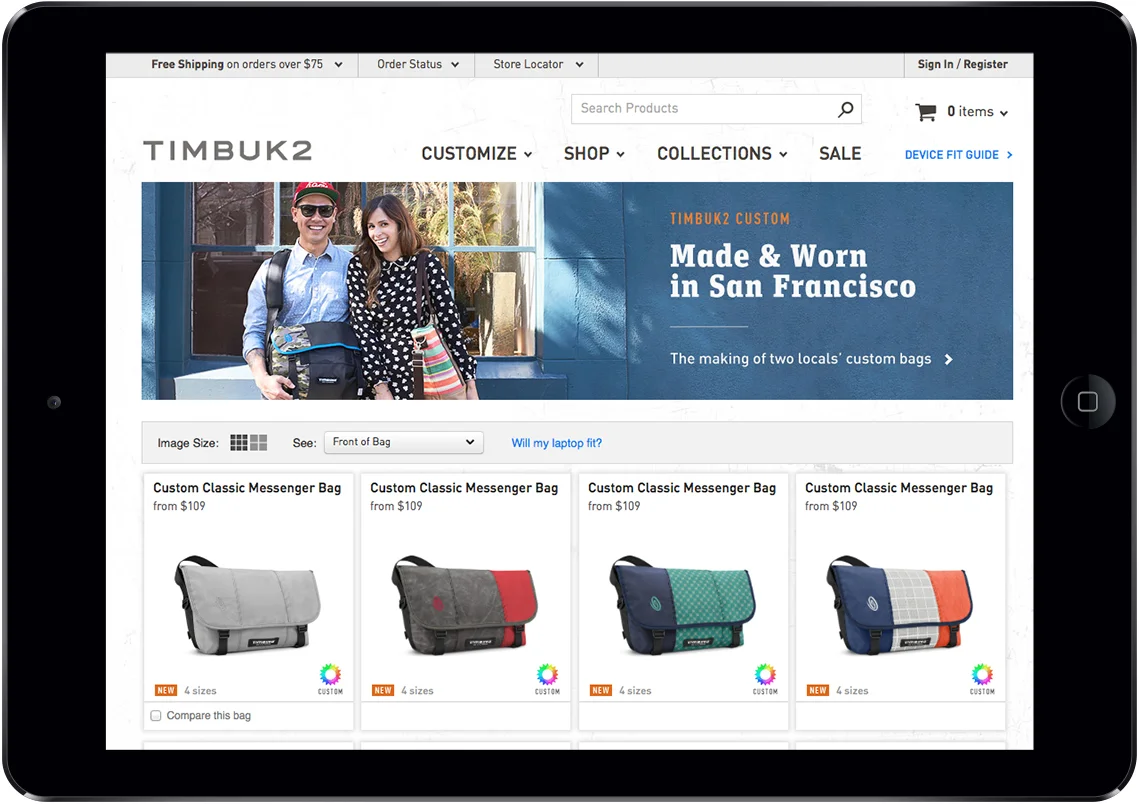1139x804 pixels.
Task: Open the gray Custom Classic Messenger Bag image
Action: pos(248,606)
